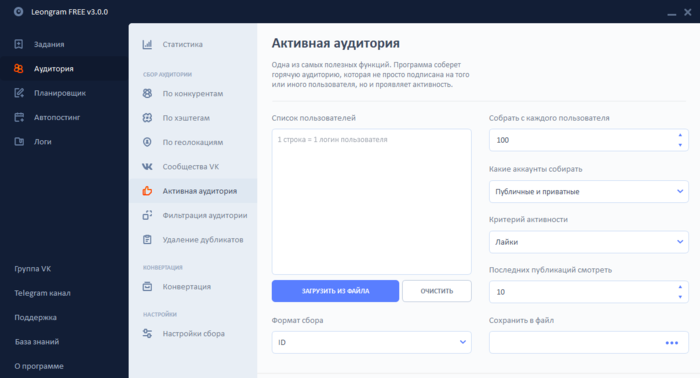Click the Настройки сбора sliders icon
This screenshot has height=378, width=700.
(x=147, y=333)
